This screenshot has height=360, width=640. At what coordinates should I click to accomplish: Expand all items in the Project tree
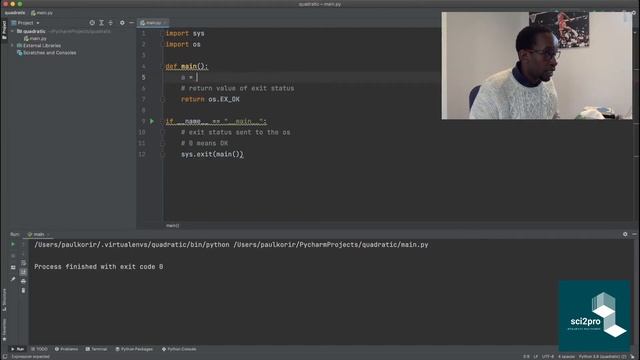(101, 23)
